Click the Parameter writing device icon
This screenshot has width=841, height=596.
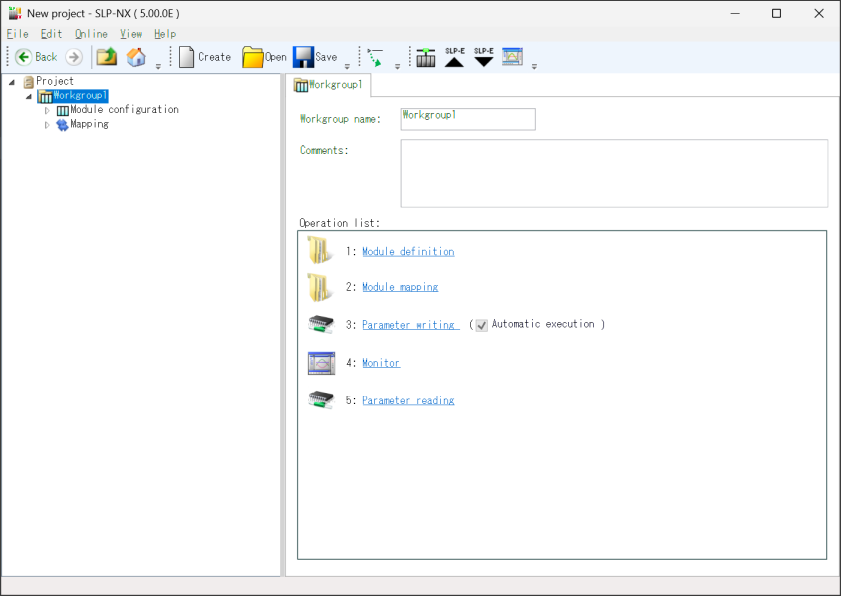[x=321, y=325]
